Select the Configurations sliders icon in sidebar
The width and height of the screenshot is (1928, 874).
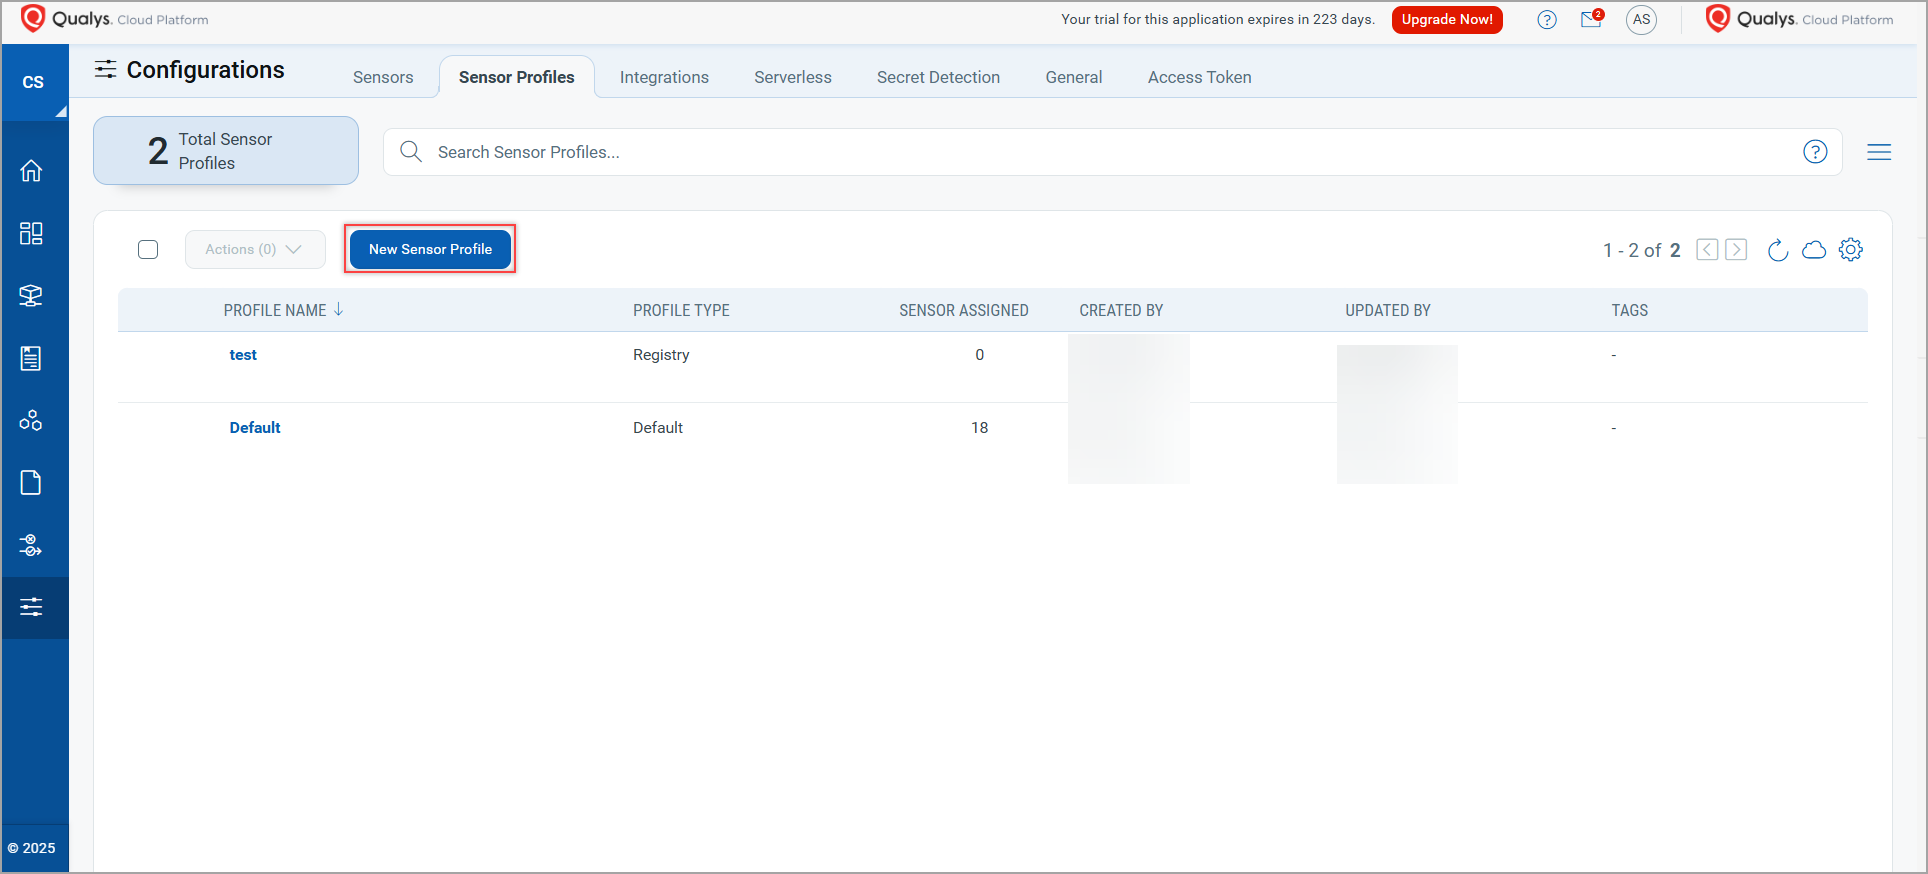(x=31, y=607)
